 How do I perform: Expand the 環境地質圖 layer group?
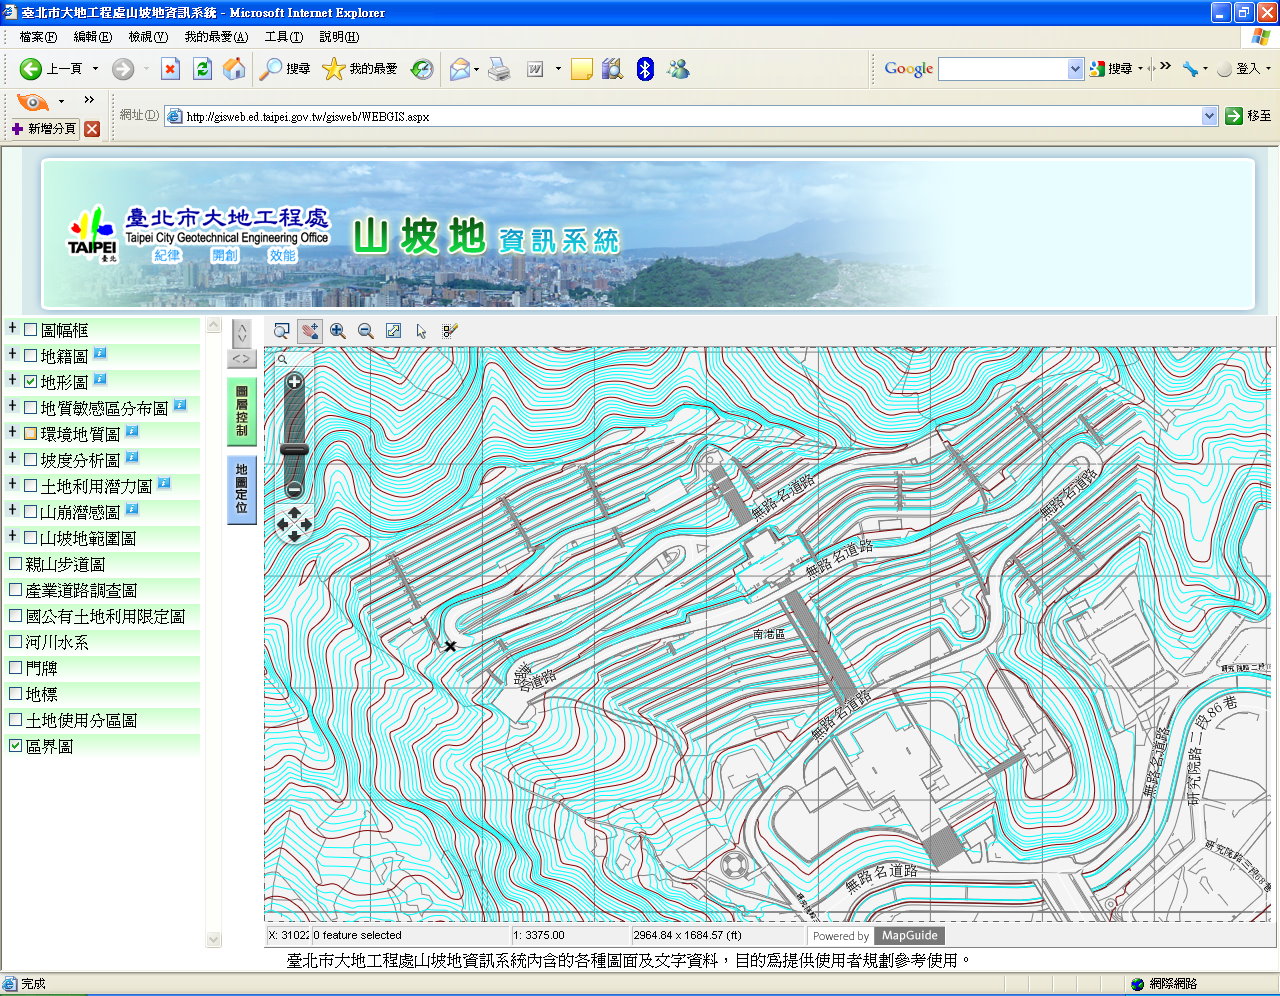pos(12,432)
